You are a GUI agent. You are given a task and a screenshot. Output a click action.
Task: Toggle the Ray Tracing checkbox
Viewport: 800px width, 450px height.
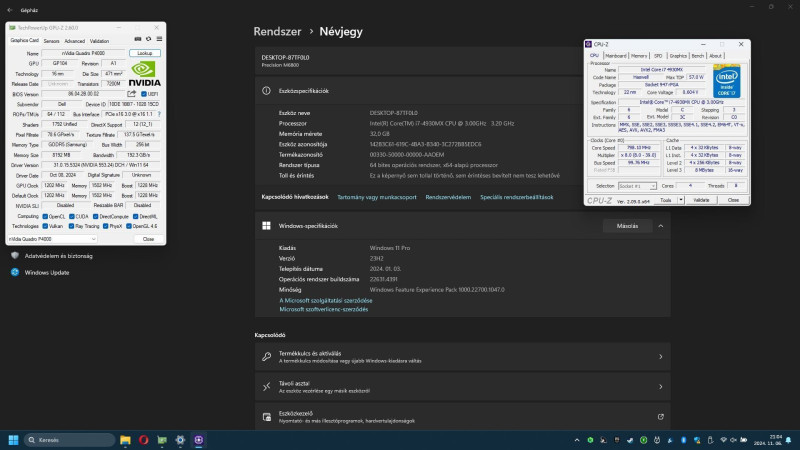(x=72, y=226)
